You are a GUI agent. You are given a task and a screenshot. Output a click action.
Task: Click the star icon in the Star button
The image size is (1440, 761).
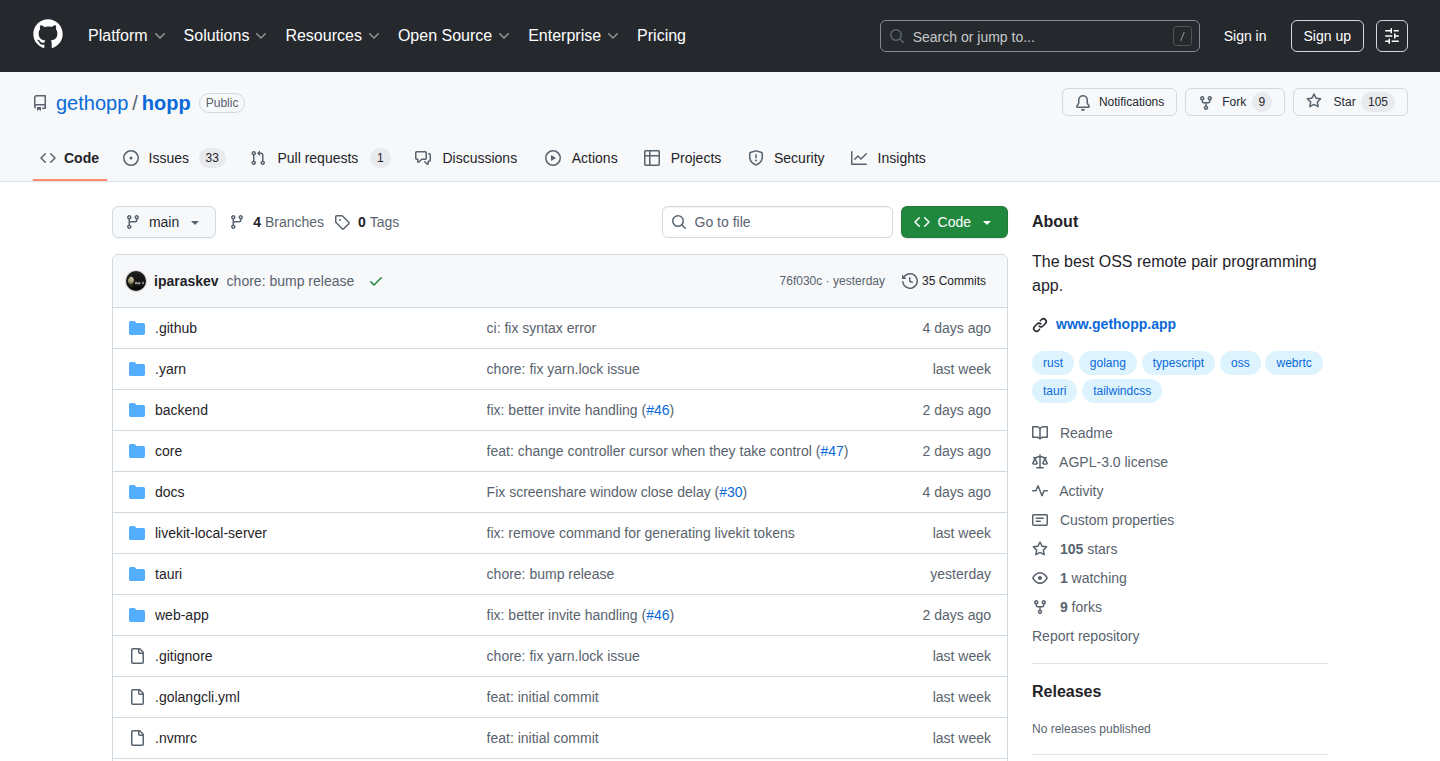coord(1314,102)
